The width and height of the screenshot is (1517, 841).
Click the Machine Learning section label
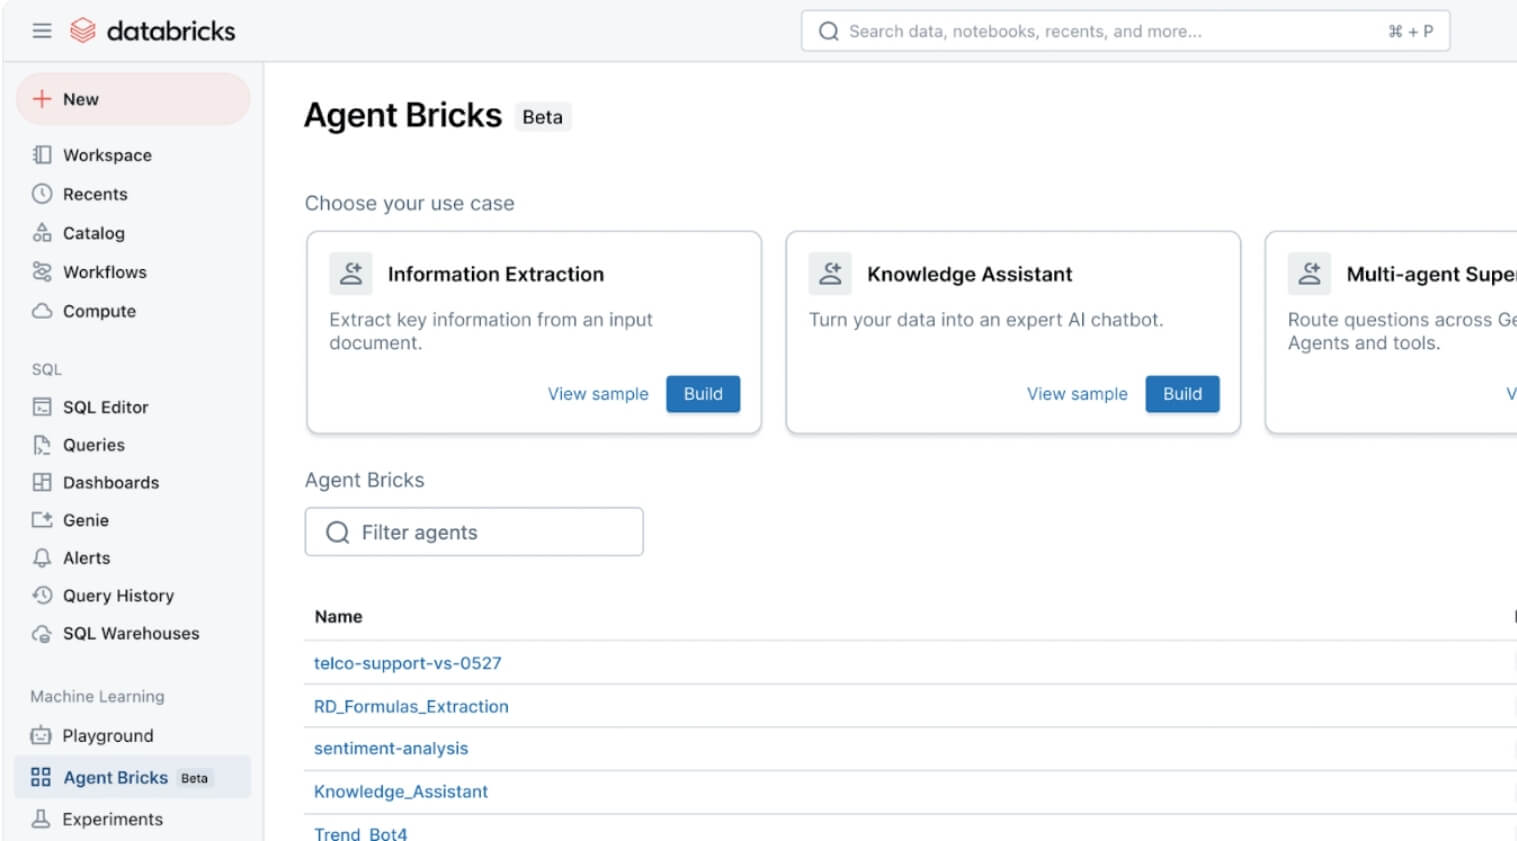pos(97,696)
